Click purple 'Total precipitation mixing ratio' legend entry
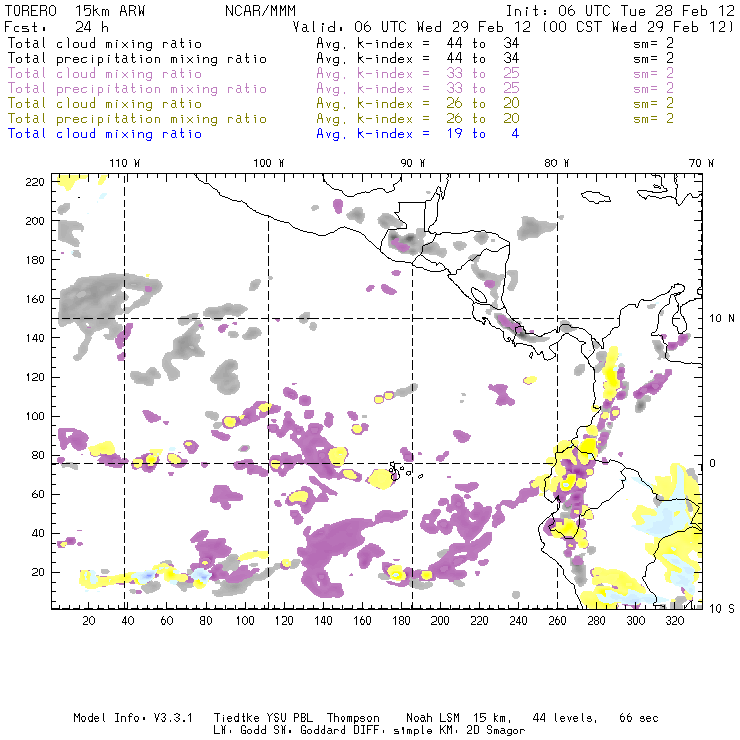The height and width of the screenshot is (740, 740). click(x=137, y=89)
